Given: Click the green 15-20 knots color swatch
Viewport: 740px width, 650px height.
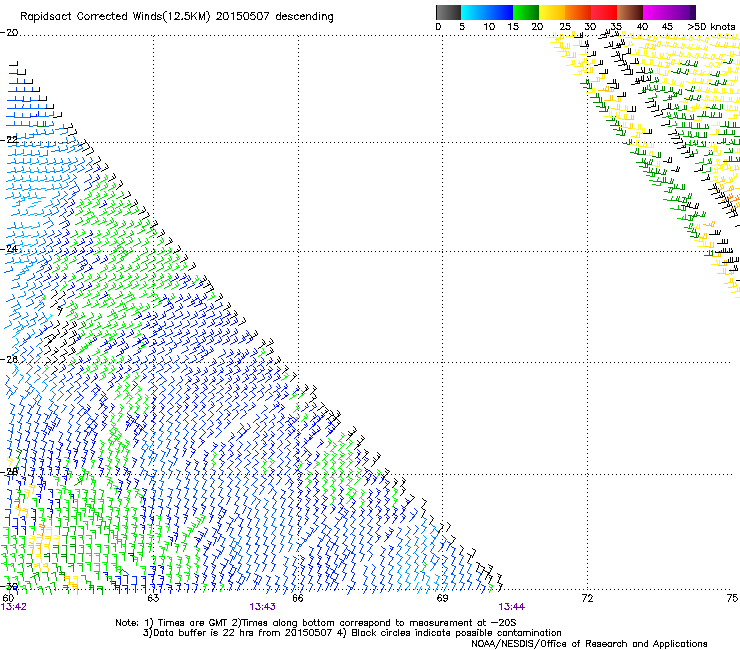Looking at the screenshot, I should [x=526, y=12].
